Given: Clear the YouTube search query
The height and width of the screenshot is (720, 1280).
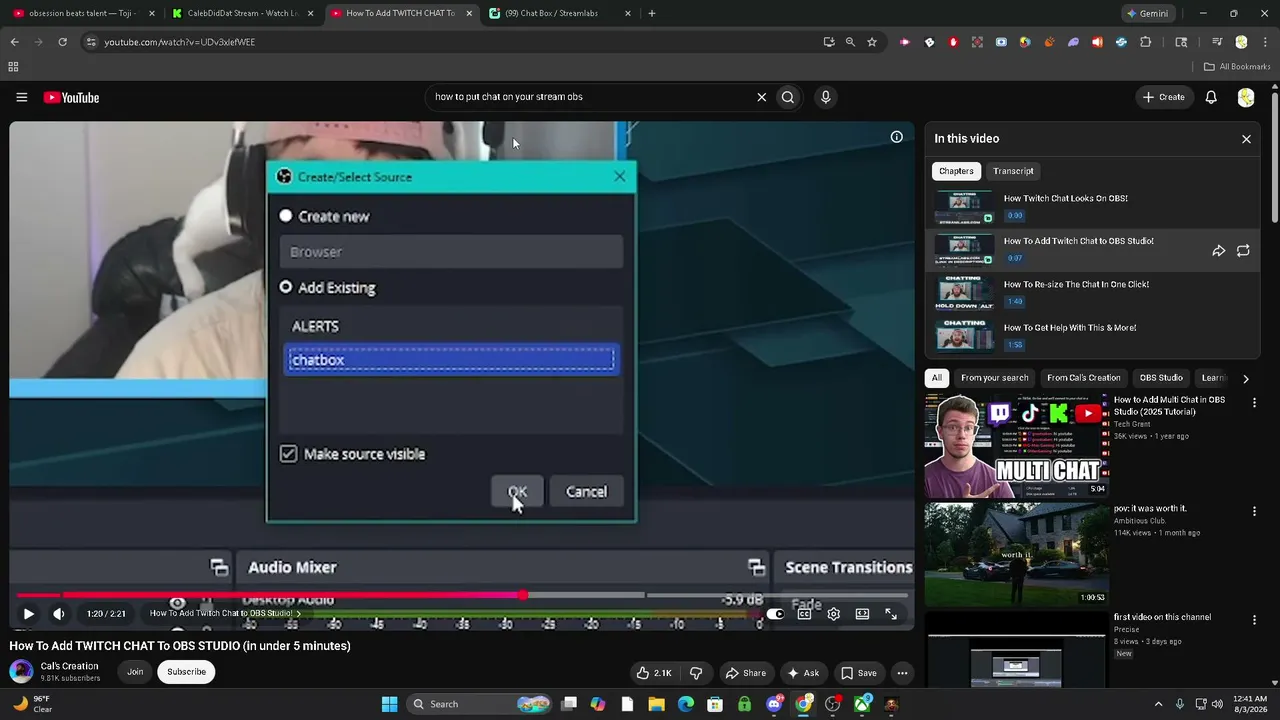Looking at the screenshot, I should pyautogui.click(x=761, y=97).
